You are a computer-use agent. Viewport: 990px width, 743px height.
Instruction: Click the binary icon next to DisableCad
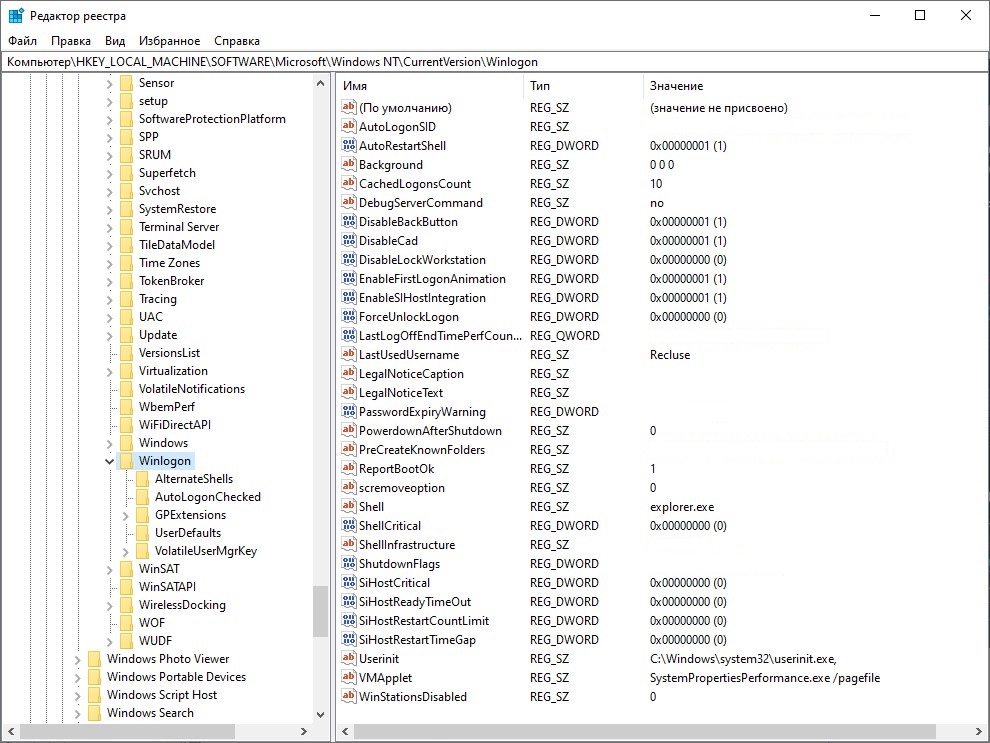click(349, 241)
